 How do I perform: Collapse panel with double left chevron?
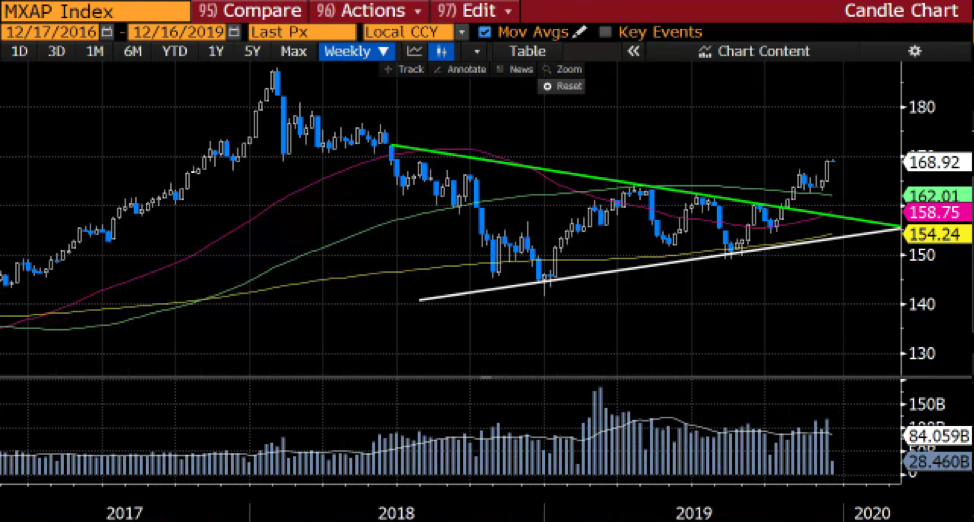coord(632,51)
